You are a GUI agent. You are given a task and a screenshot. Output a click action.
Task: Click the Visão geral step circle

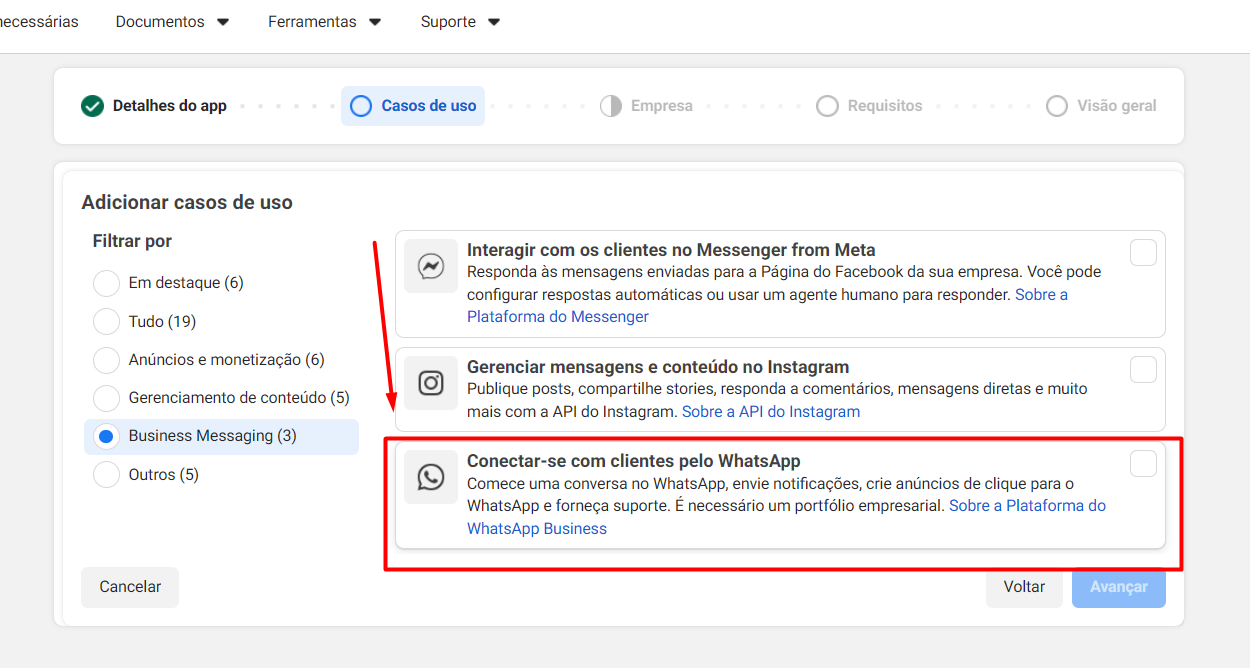(x=1057, y=106)
